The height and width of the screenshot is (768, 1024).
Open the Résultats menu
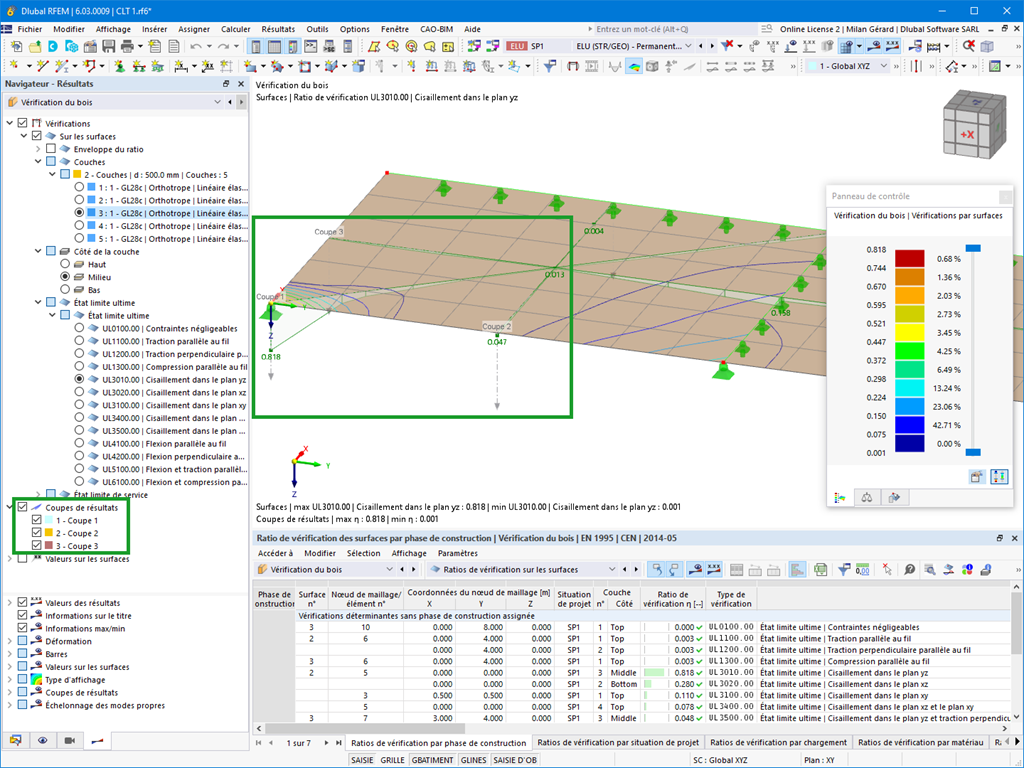278,29
